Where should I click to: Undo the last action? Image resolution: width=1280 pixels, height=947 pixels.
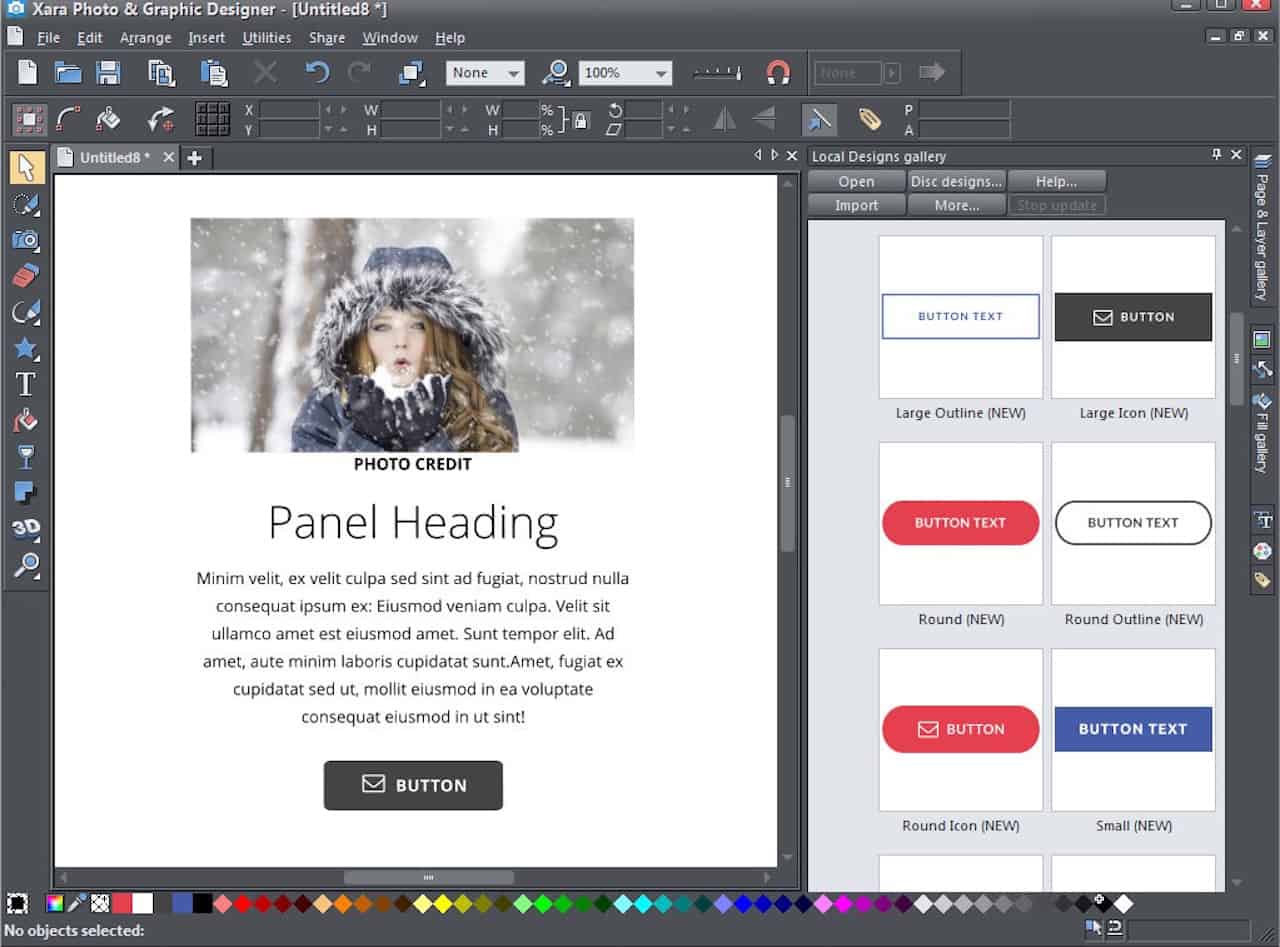coord(317,72)
